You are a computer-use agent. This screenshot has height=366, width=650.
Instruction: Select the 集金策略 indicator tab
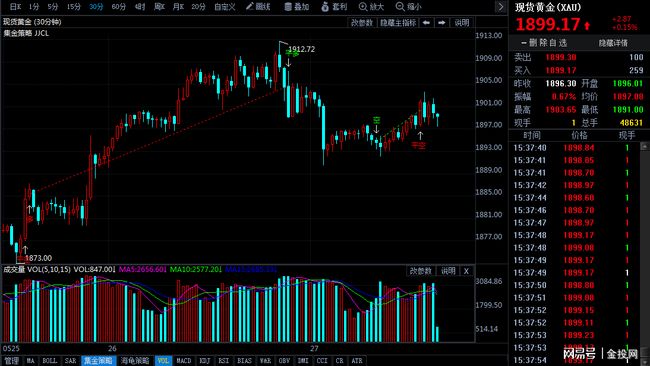pos(98,361)
